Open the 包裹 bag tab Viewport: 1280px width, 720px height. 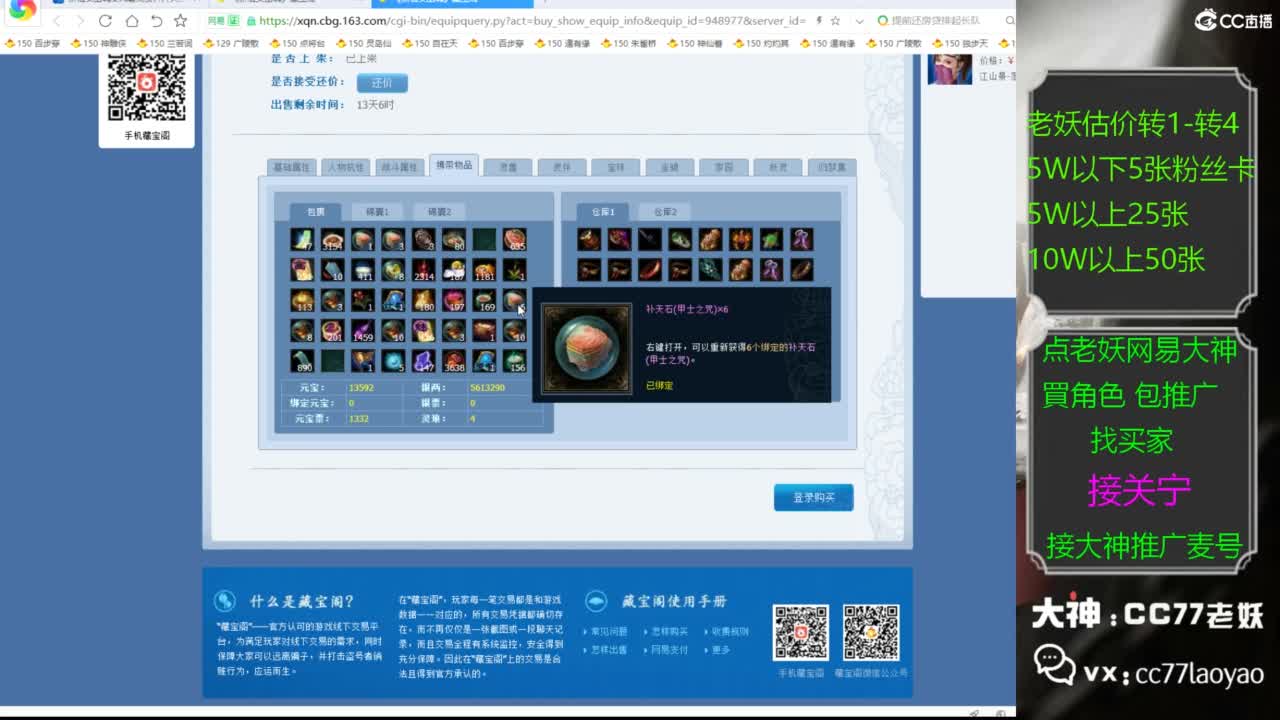tap(316, 212)
